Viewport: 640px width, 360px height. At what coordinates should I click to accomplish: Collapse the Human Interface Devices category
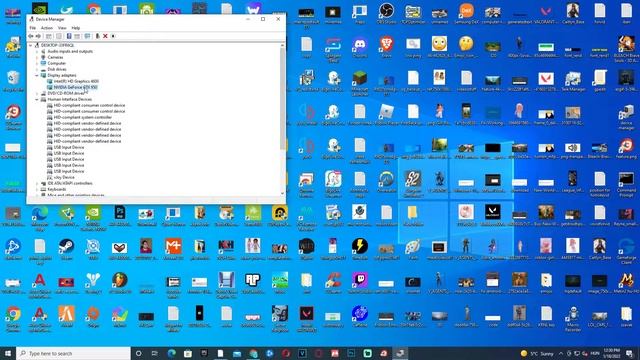click(37, 99)
